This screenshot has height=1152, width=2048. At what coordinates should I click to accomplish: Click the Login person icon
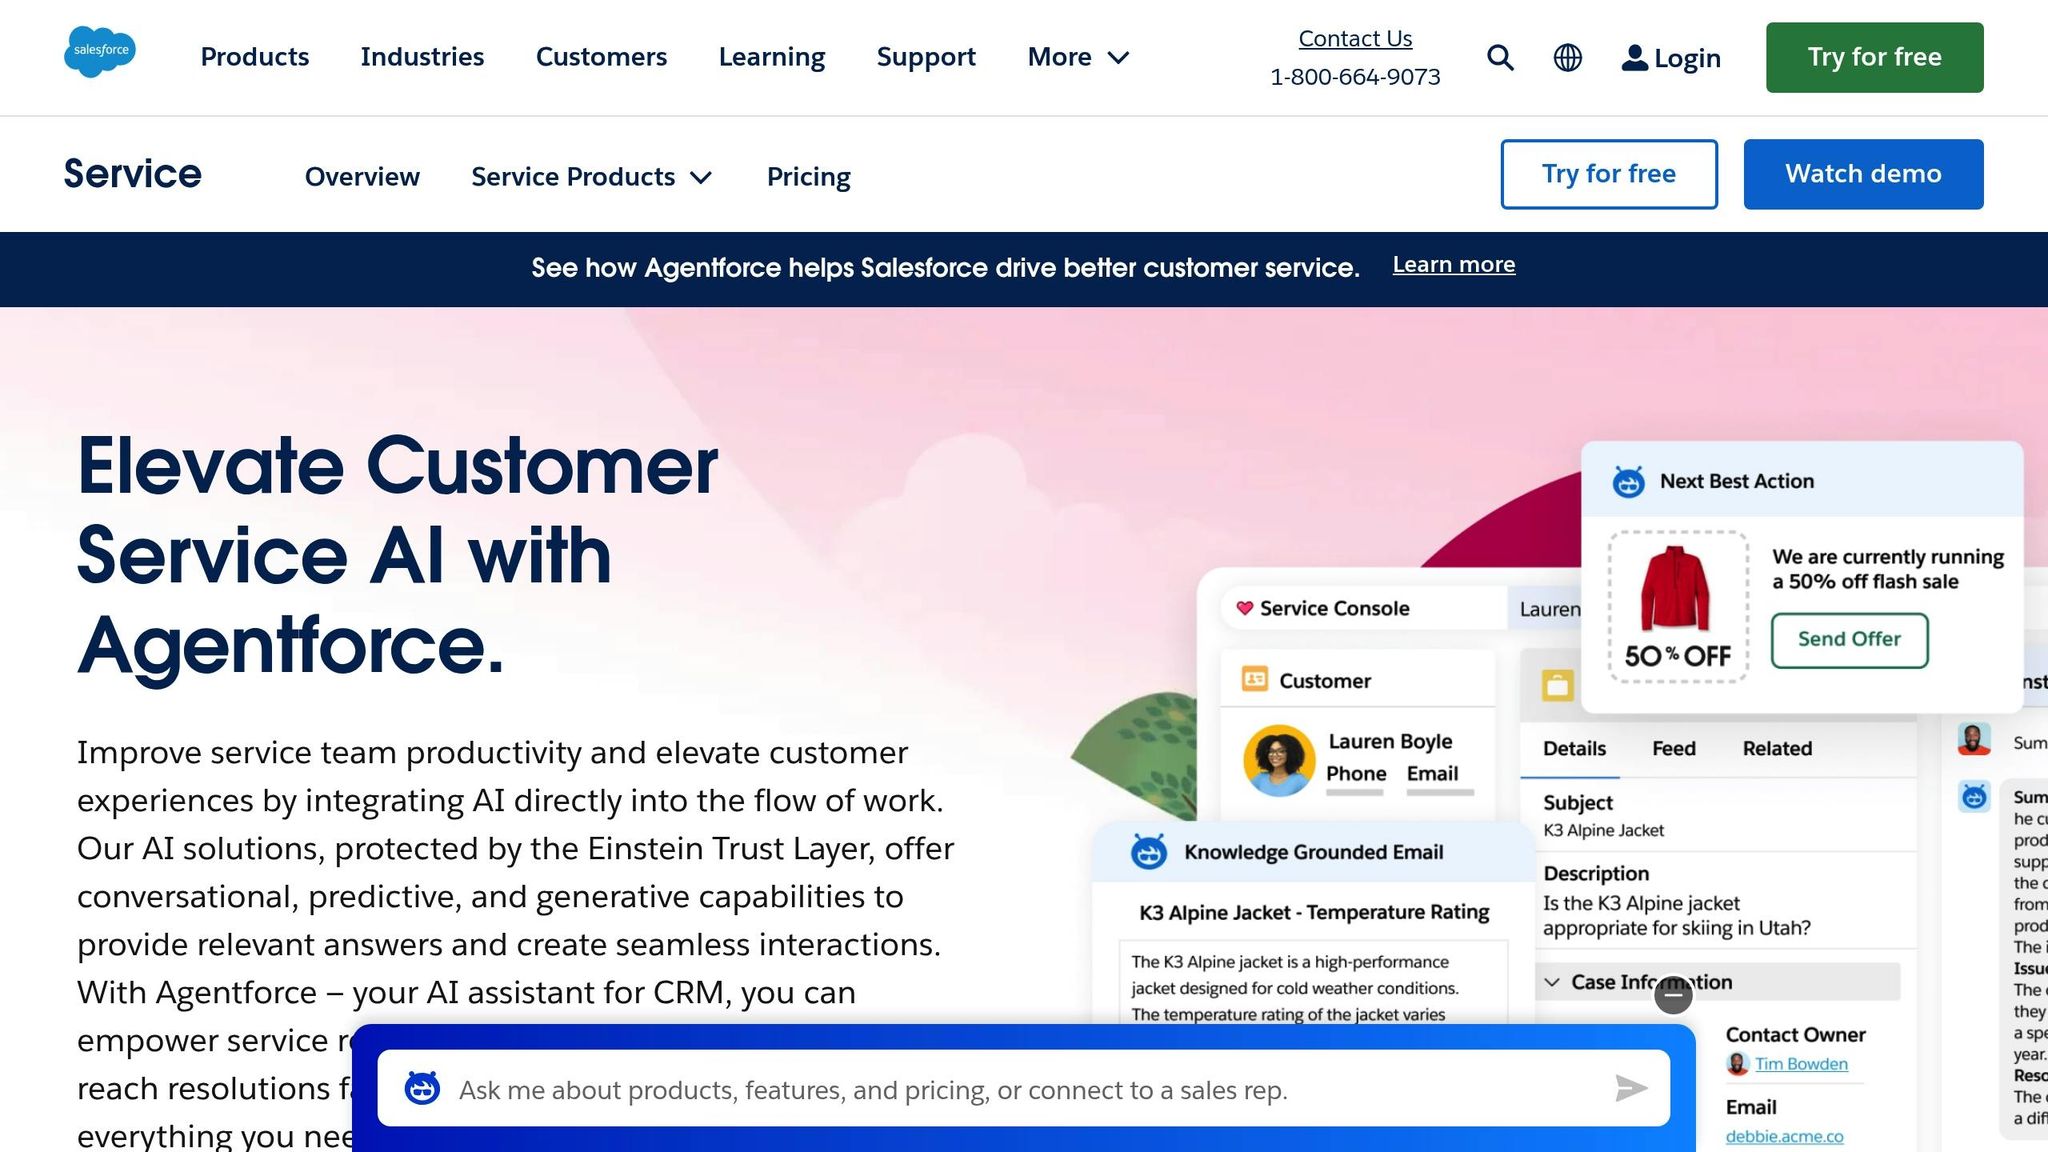click(1634, 58)
